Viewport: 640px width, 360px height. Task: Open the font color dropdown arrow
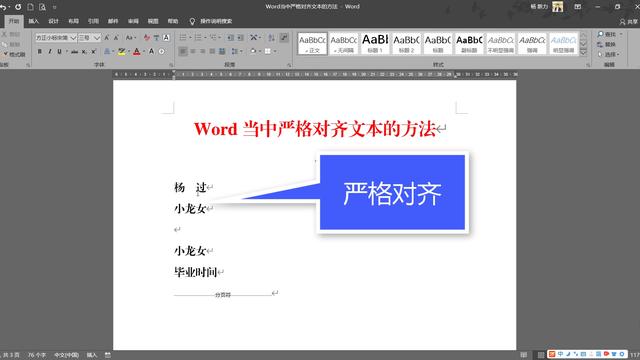click(144, 51)
